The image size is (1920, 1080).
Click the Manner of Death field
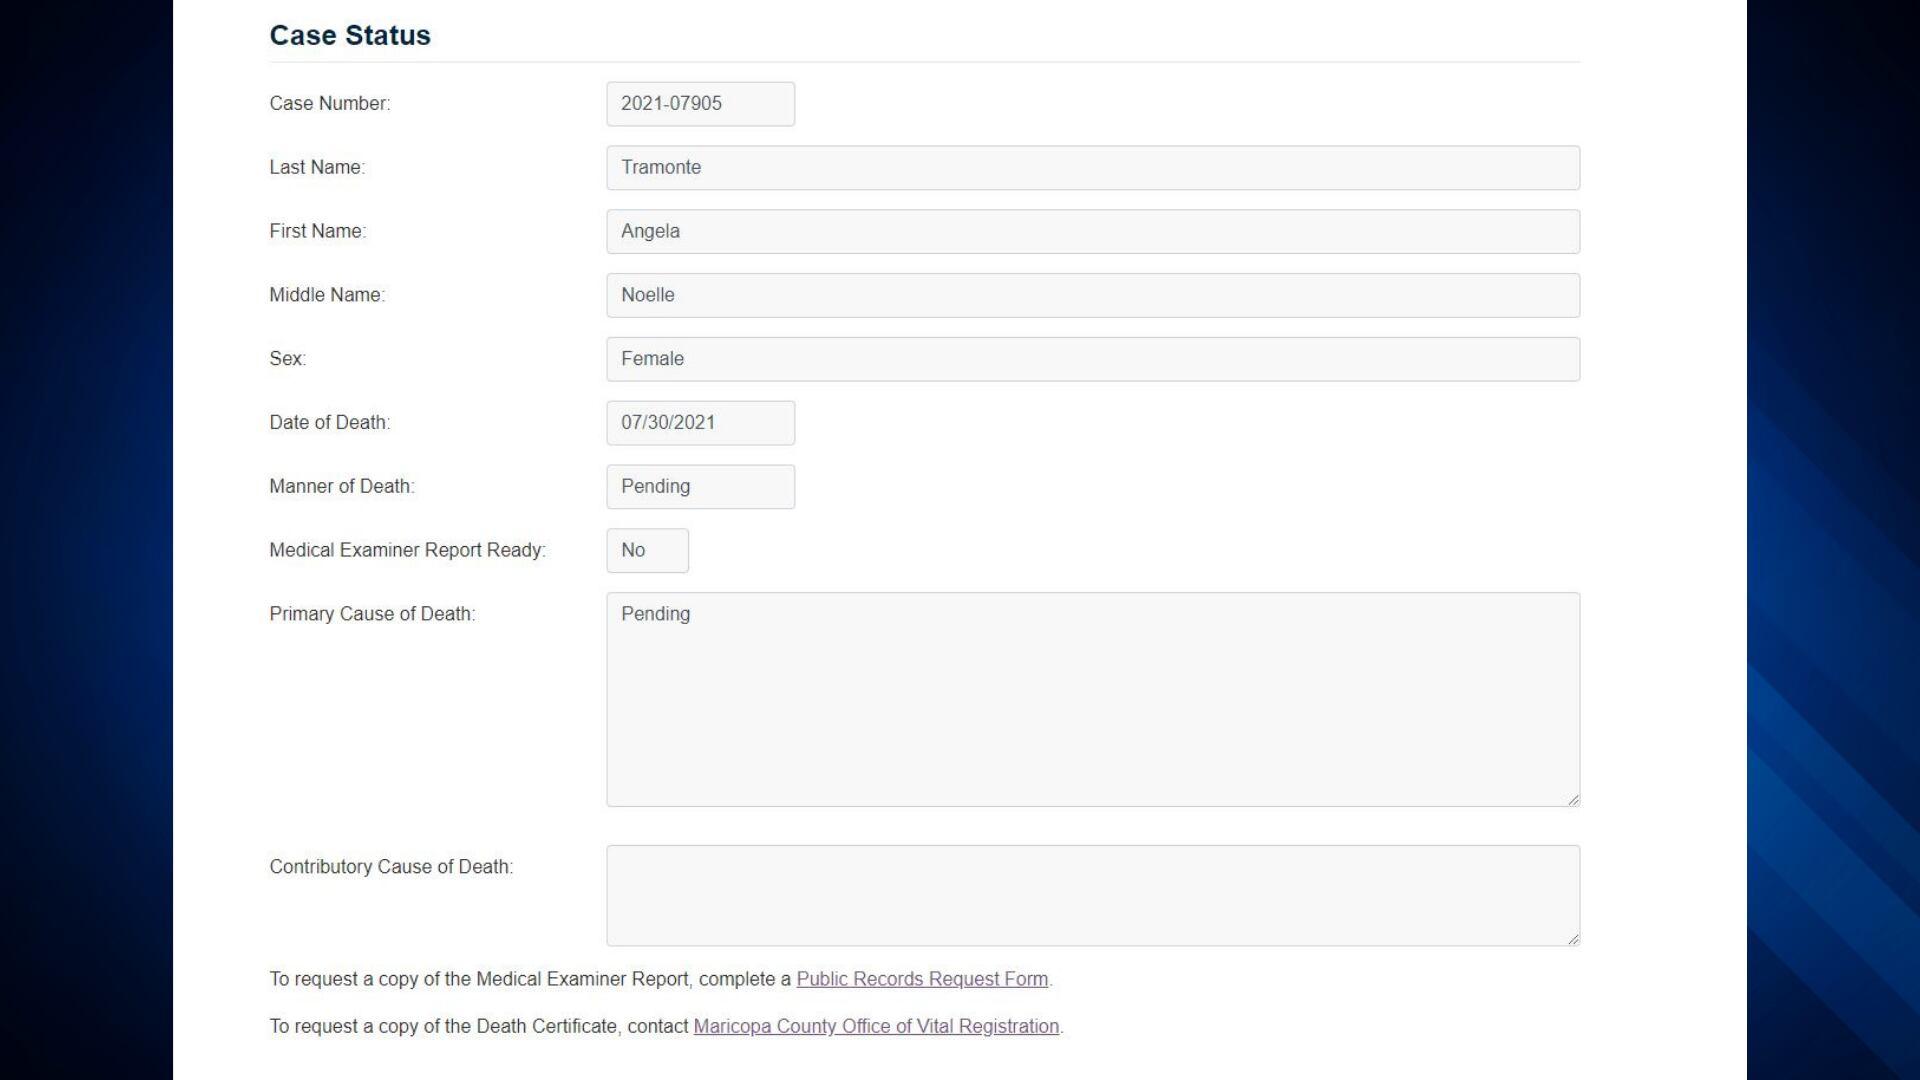[700, 487]
